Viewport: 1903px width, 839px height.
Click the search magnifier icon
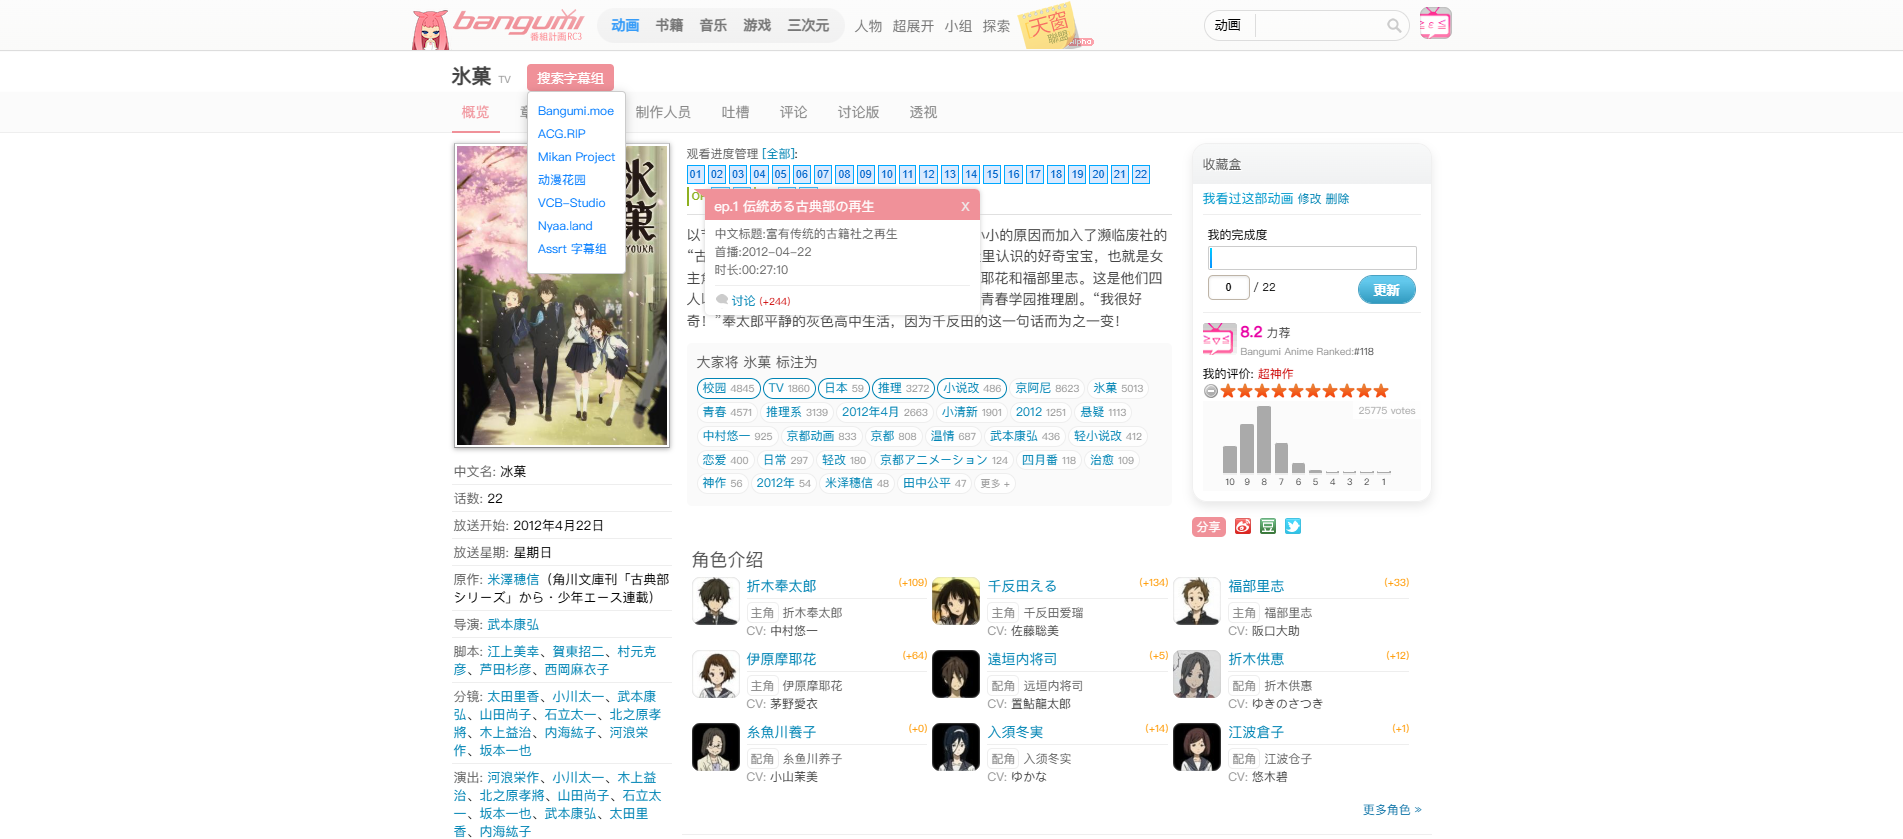pos(1393,26)
